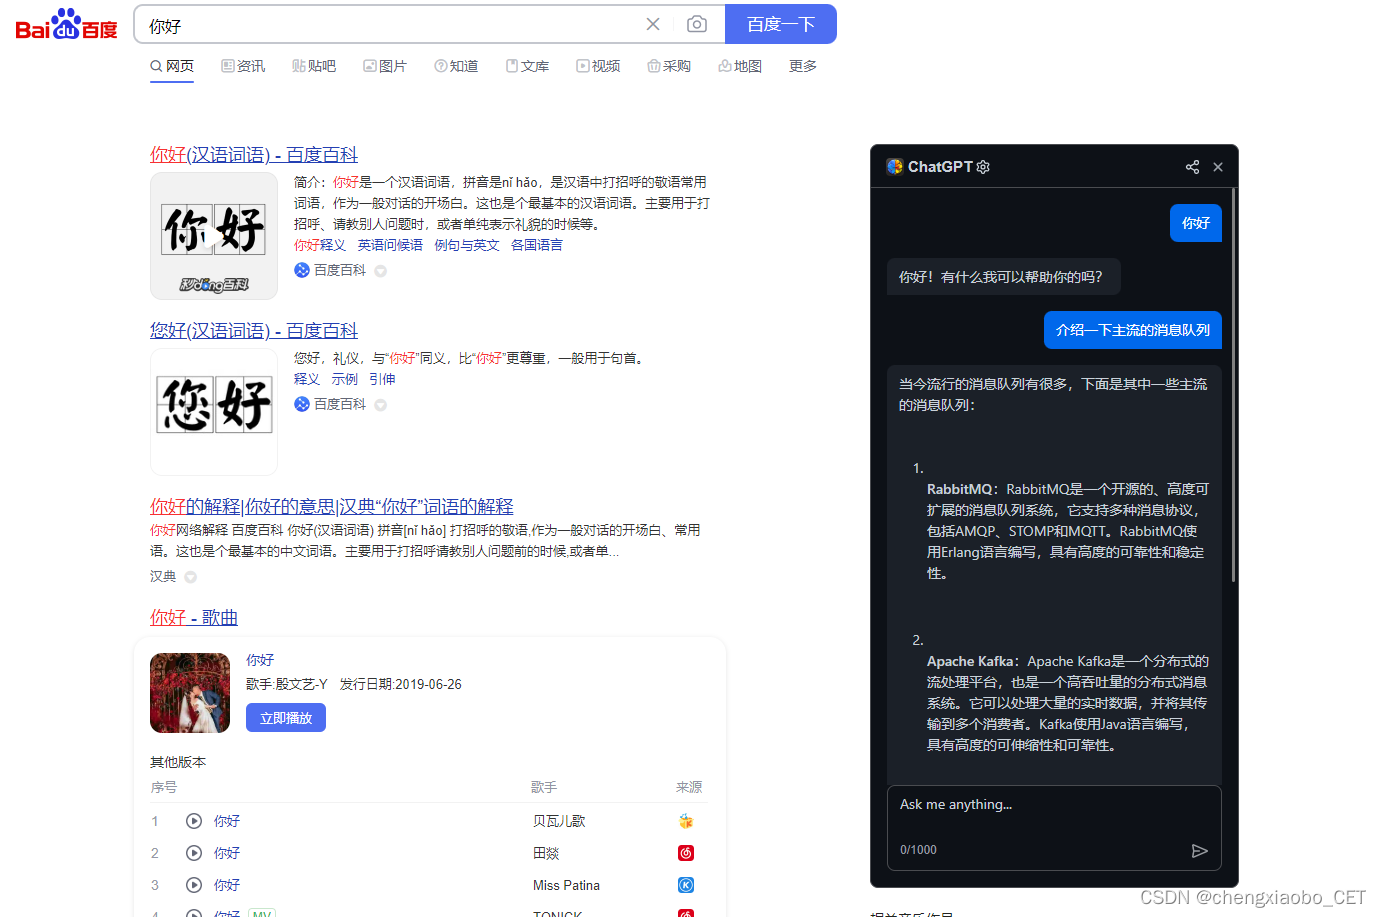The image size is (1381, 917).
Task: Open camera image search icon
Action: click(x=697, y=24)
